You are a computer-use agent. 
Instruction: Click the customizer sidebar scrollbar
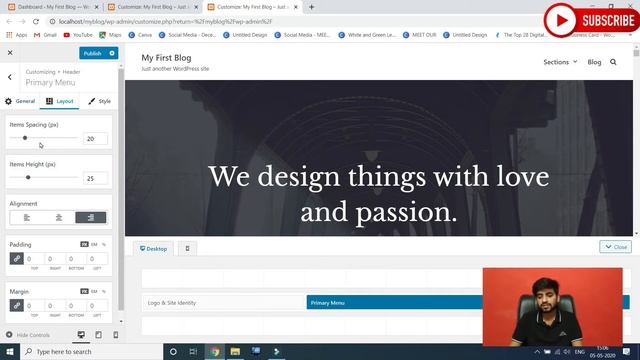click(121, 189)
